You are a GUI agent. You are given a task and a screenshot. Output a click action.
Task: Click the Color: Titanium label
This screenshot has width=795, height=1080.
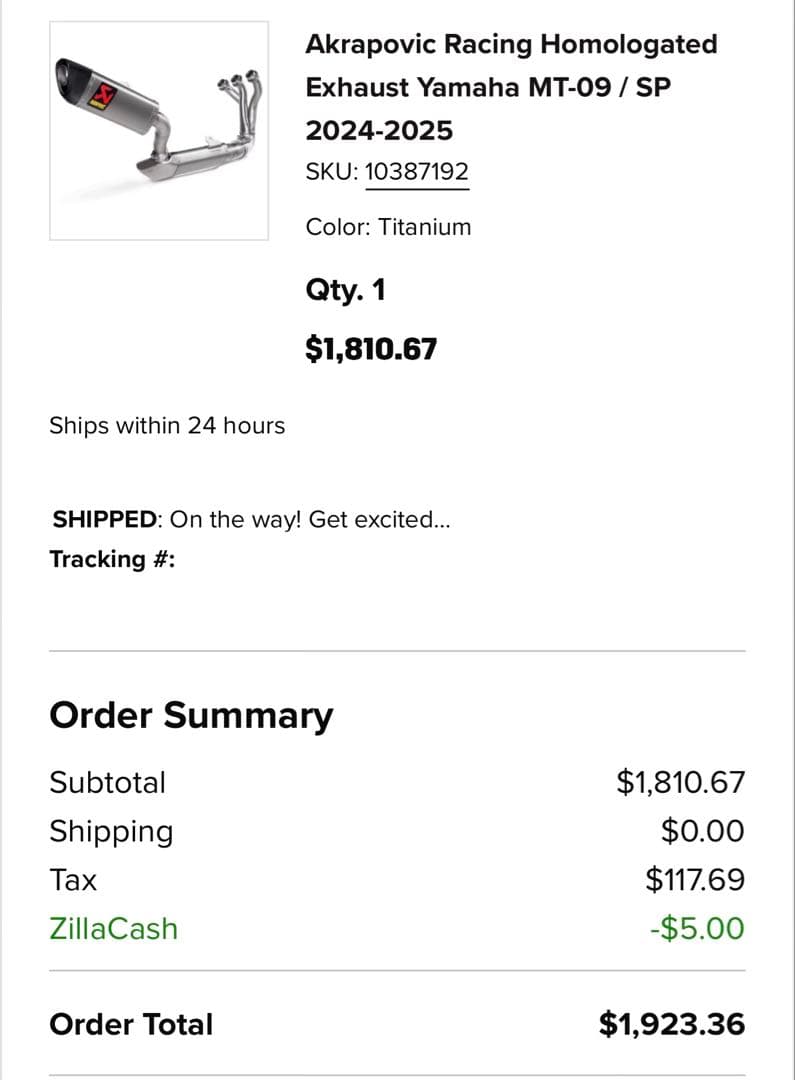[x=388, y=226]
